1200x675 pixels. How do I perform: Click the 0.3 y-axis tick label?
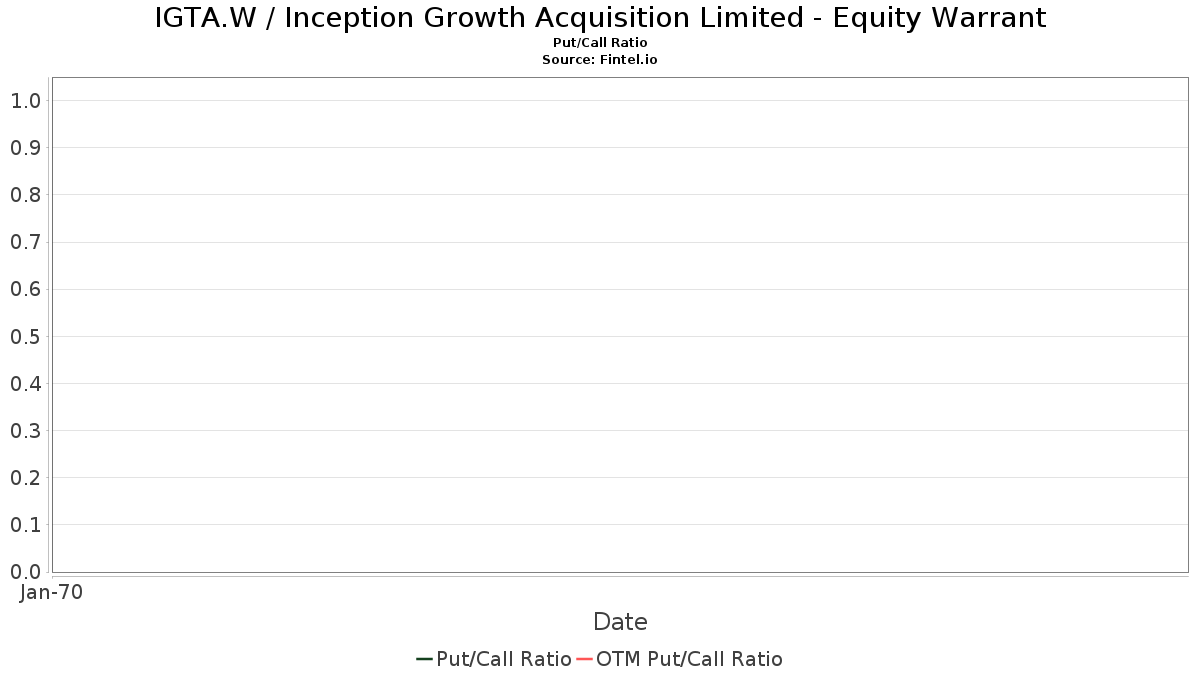pyautogui.click(x=25, y=431)
